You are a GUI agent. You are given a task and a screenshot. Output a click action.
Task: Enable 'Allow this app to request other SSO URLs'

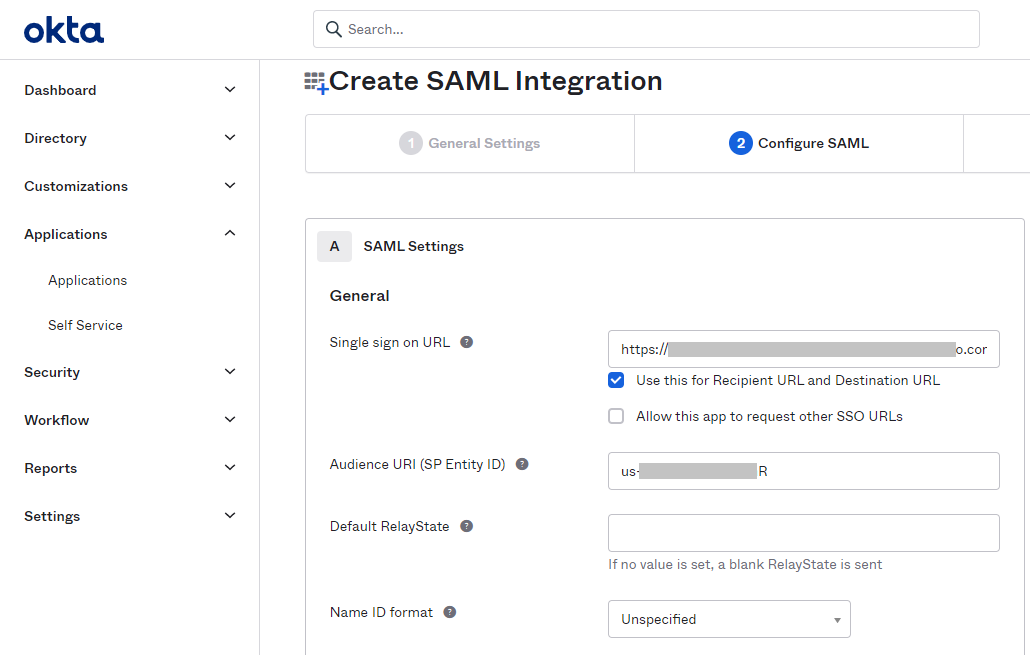pos(616,416)
